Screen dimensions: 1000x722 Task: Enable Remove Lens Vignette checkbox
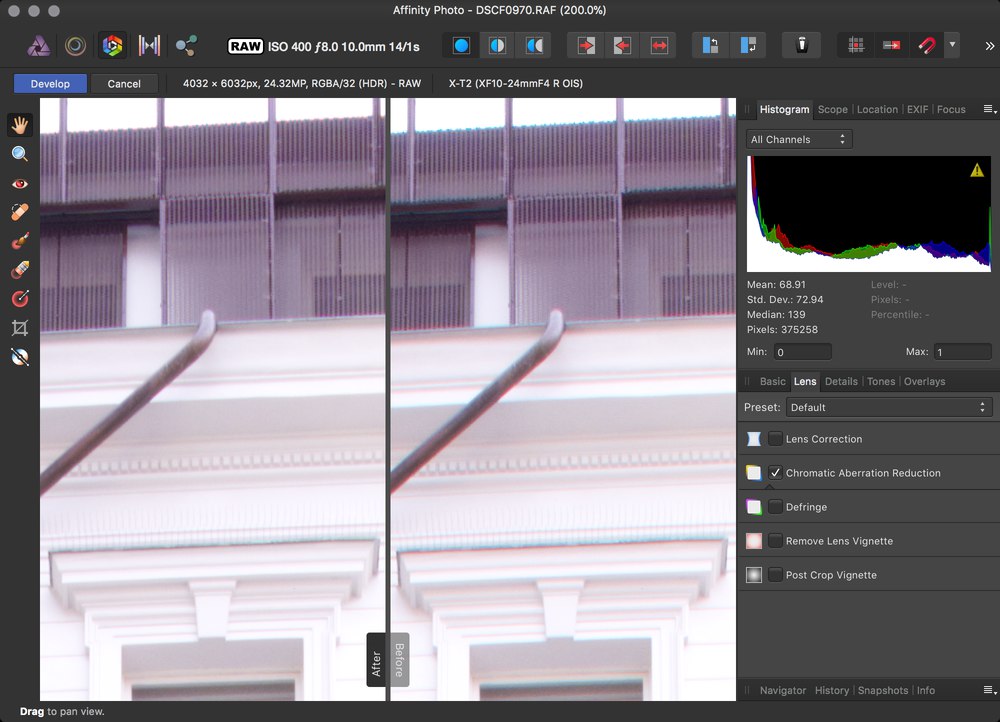[775, 541]
